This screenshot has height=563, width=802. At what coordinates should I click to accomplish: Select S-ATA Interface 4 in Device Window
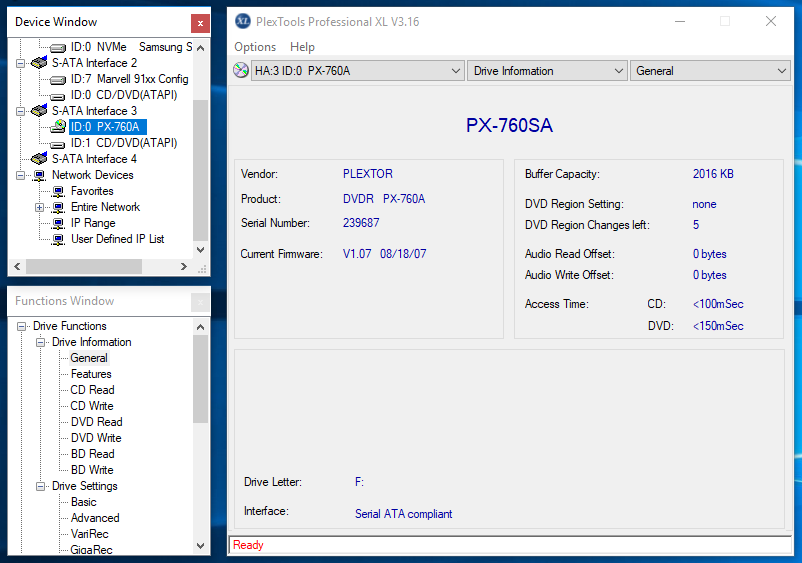94,159
